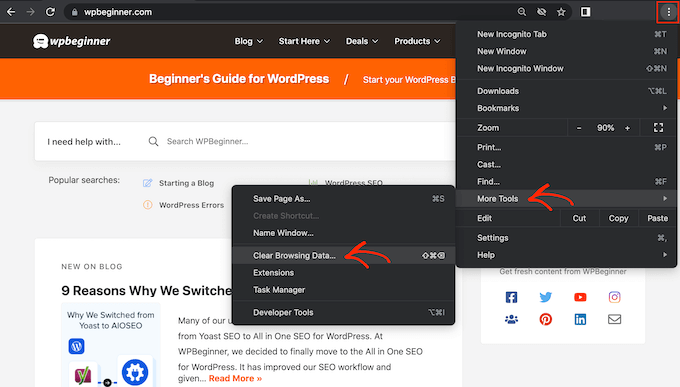Click the WPBeginner logo
The width and height of the screenshot is (680, 387).
(x=72, y=41)
